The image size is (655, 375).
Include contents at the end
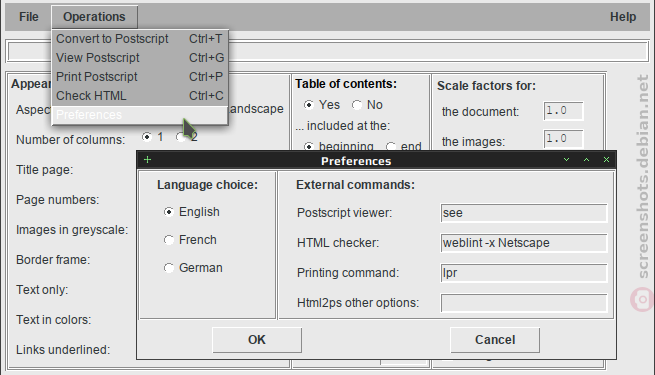pos(391,147)
